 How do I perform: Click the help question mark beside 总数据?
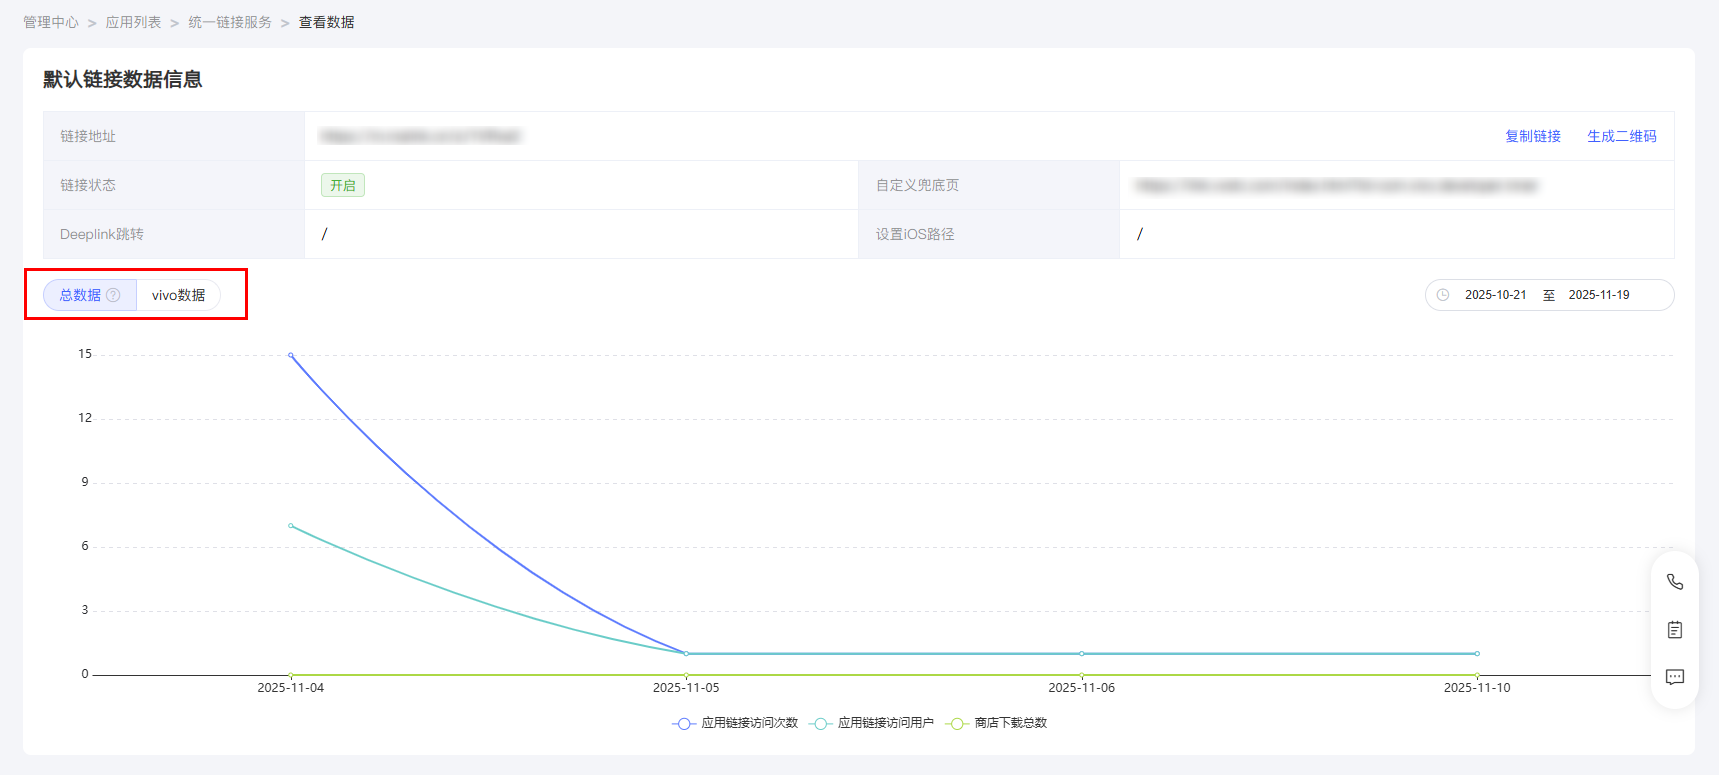tap(113, 295)
